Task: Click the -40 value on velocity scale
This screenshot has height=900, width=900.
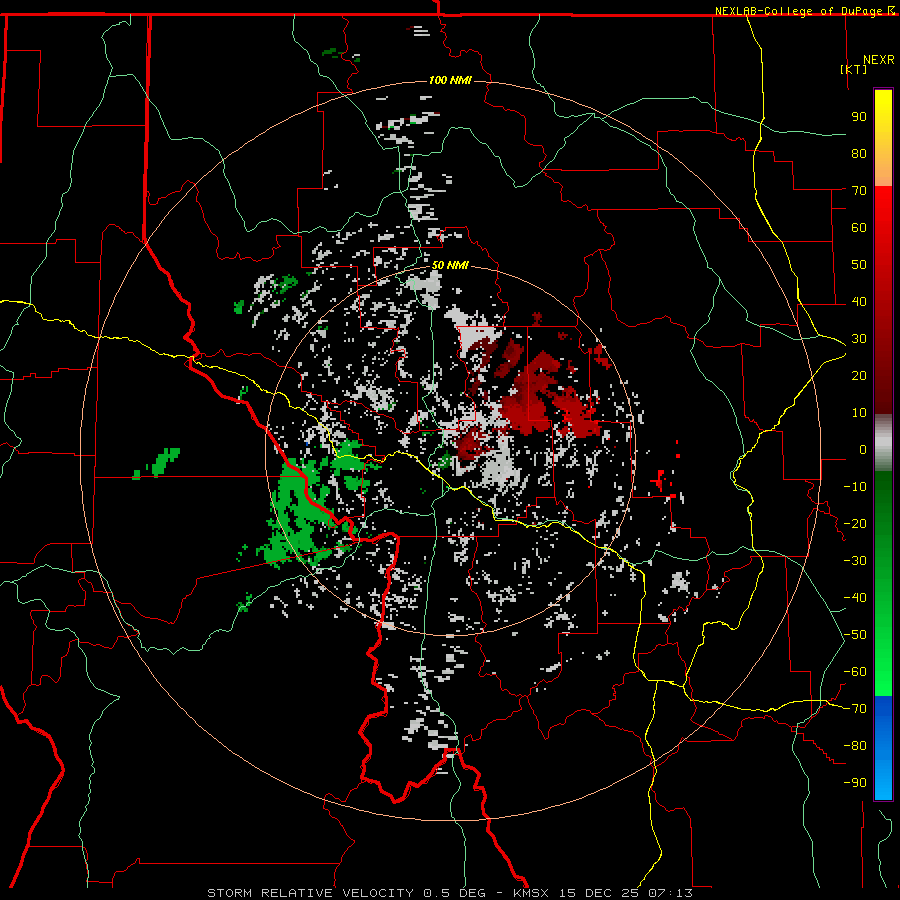Action: [x=855, y=598]
